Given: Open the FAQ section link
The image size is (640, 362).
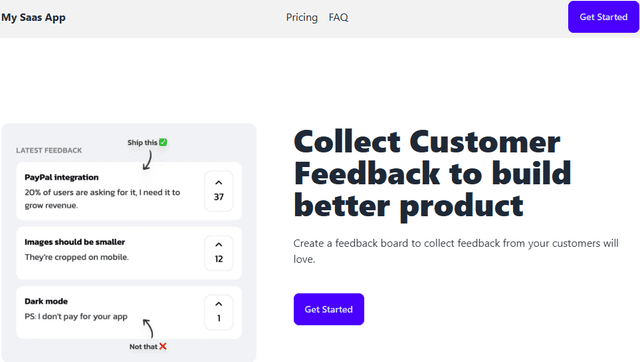Looking at the screenshot, I should [338, 17].
